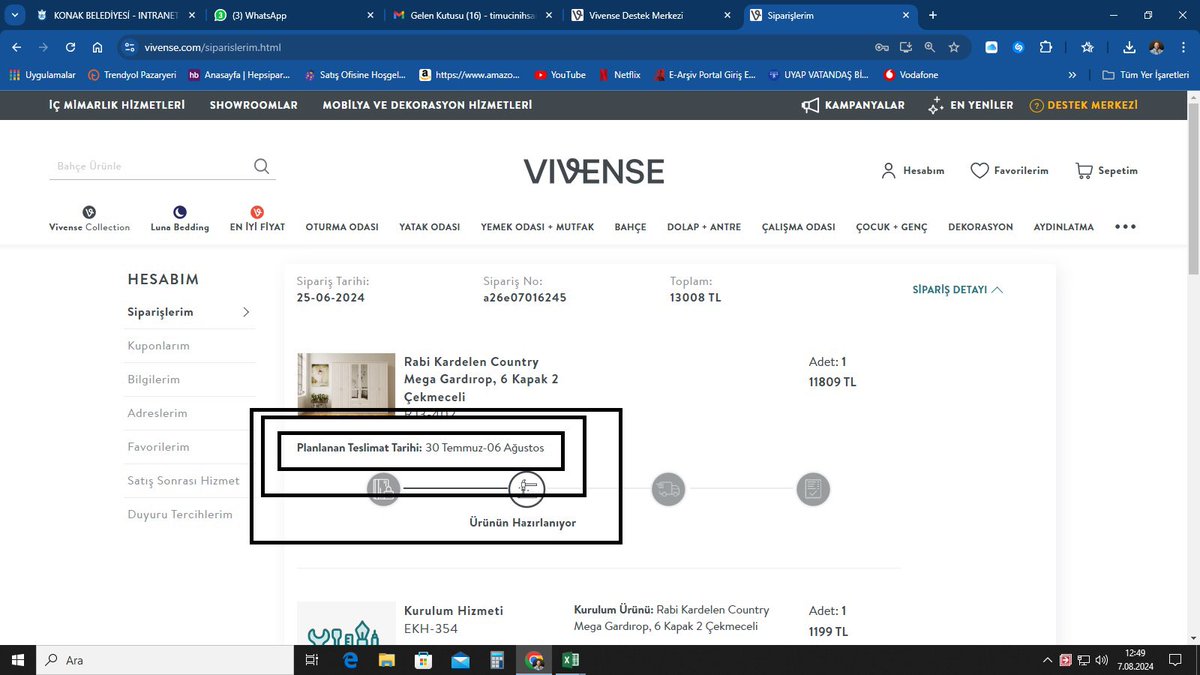Screen dimensions: 1200x675
Task: Open Chrome downloads icon
Action: [1129, 47]
